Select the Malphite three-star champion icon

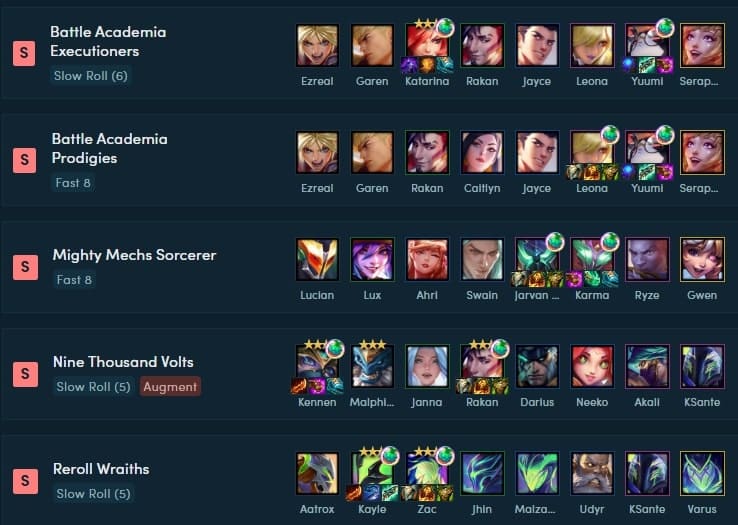tap(372, 366)
